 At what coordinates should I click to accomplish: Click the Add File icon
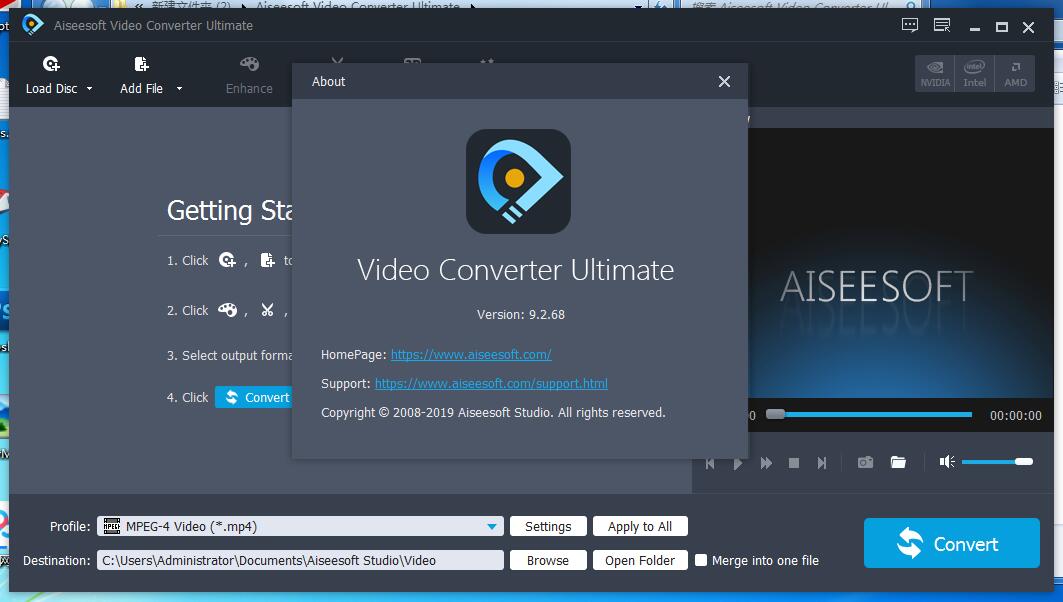click(141, 64)
